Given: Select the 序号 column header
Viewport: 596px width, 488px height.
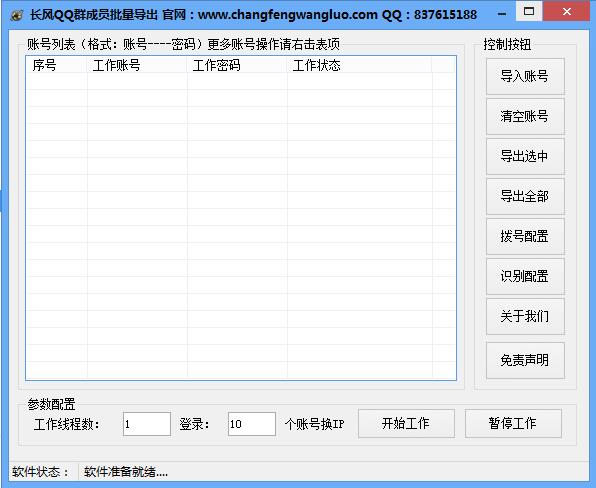Looking at the screenshot, I should tap(57, 65).
